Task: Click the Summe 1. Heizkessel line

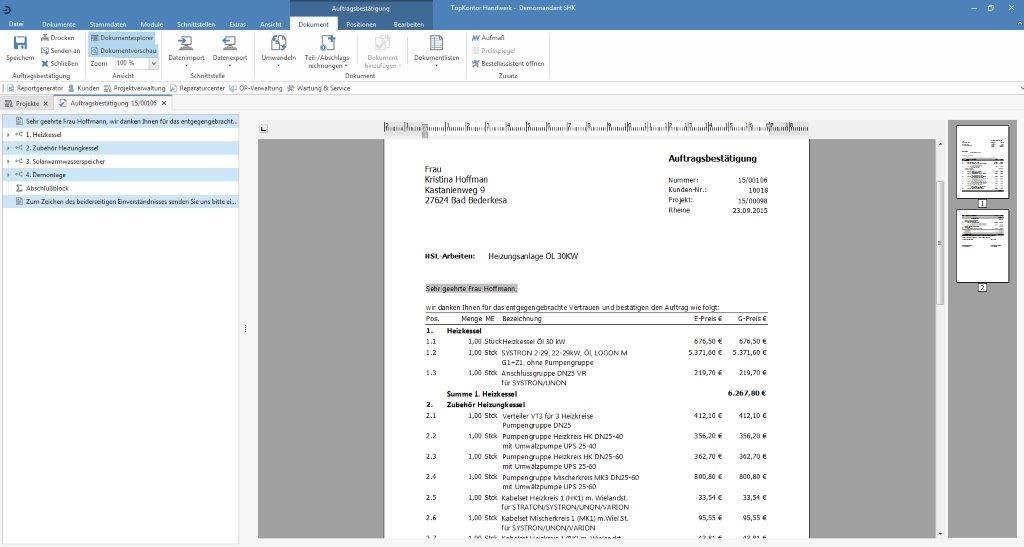Action: pos(482,394)
